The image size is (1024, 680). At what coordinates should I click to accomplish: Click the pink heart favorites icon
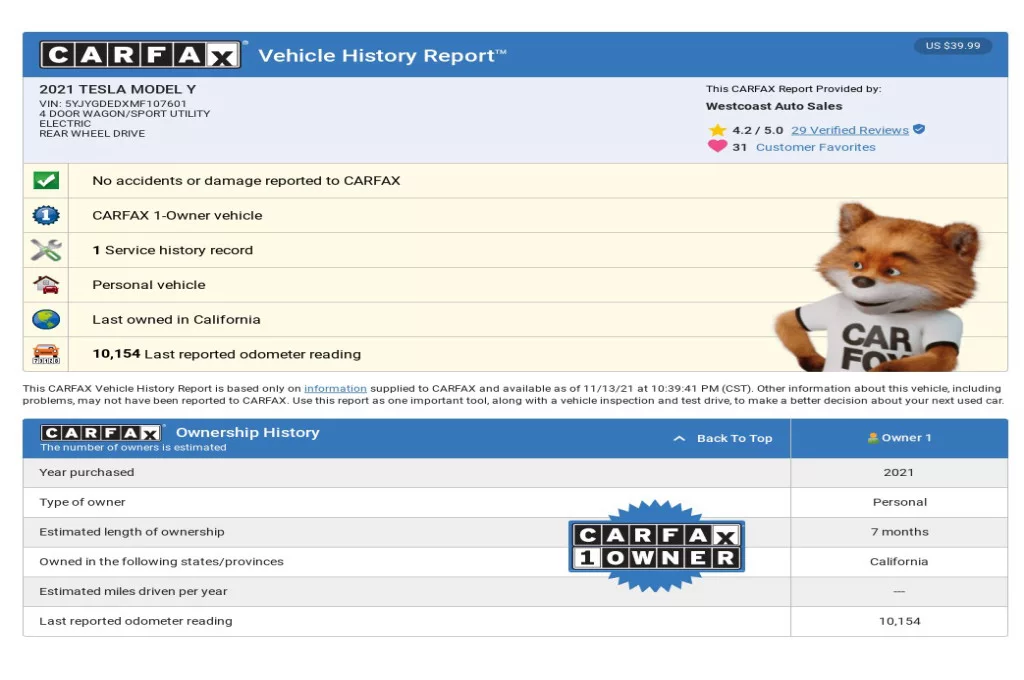click(x=717, y=147)
